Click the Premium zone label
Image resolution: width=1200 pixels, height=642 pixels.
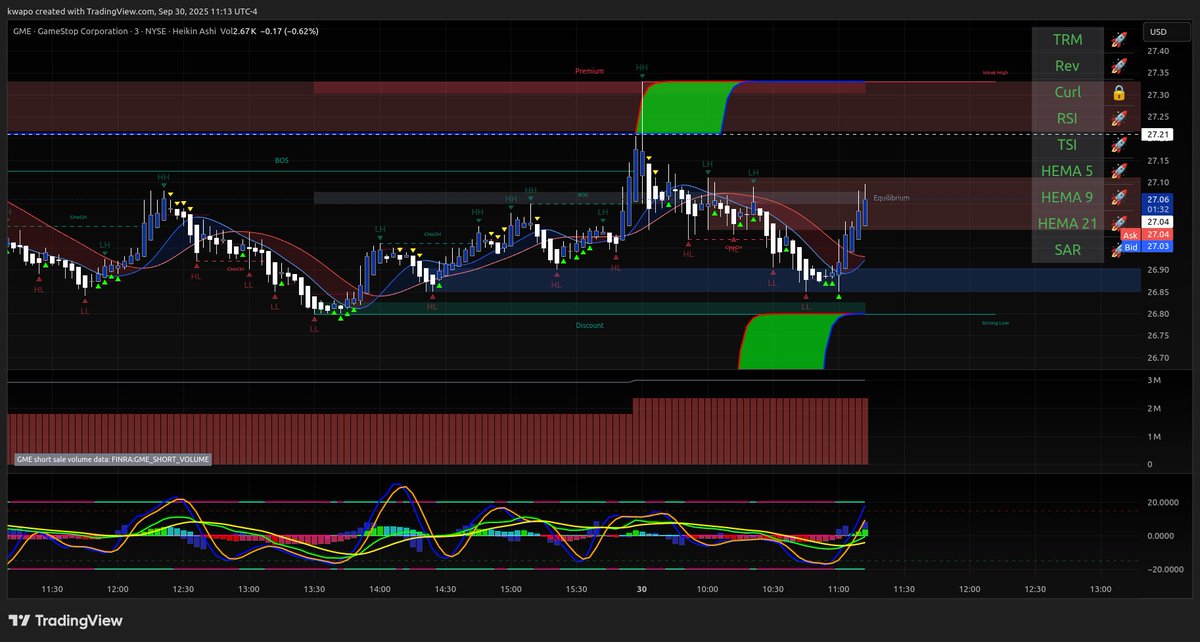591,71
